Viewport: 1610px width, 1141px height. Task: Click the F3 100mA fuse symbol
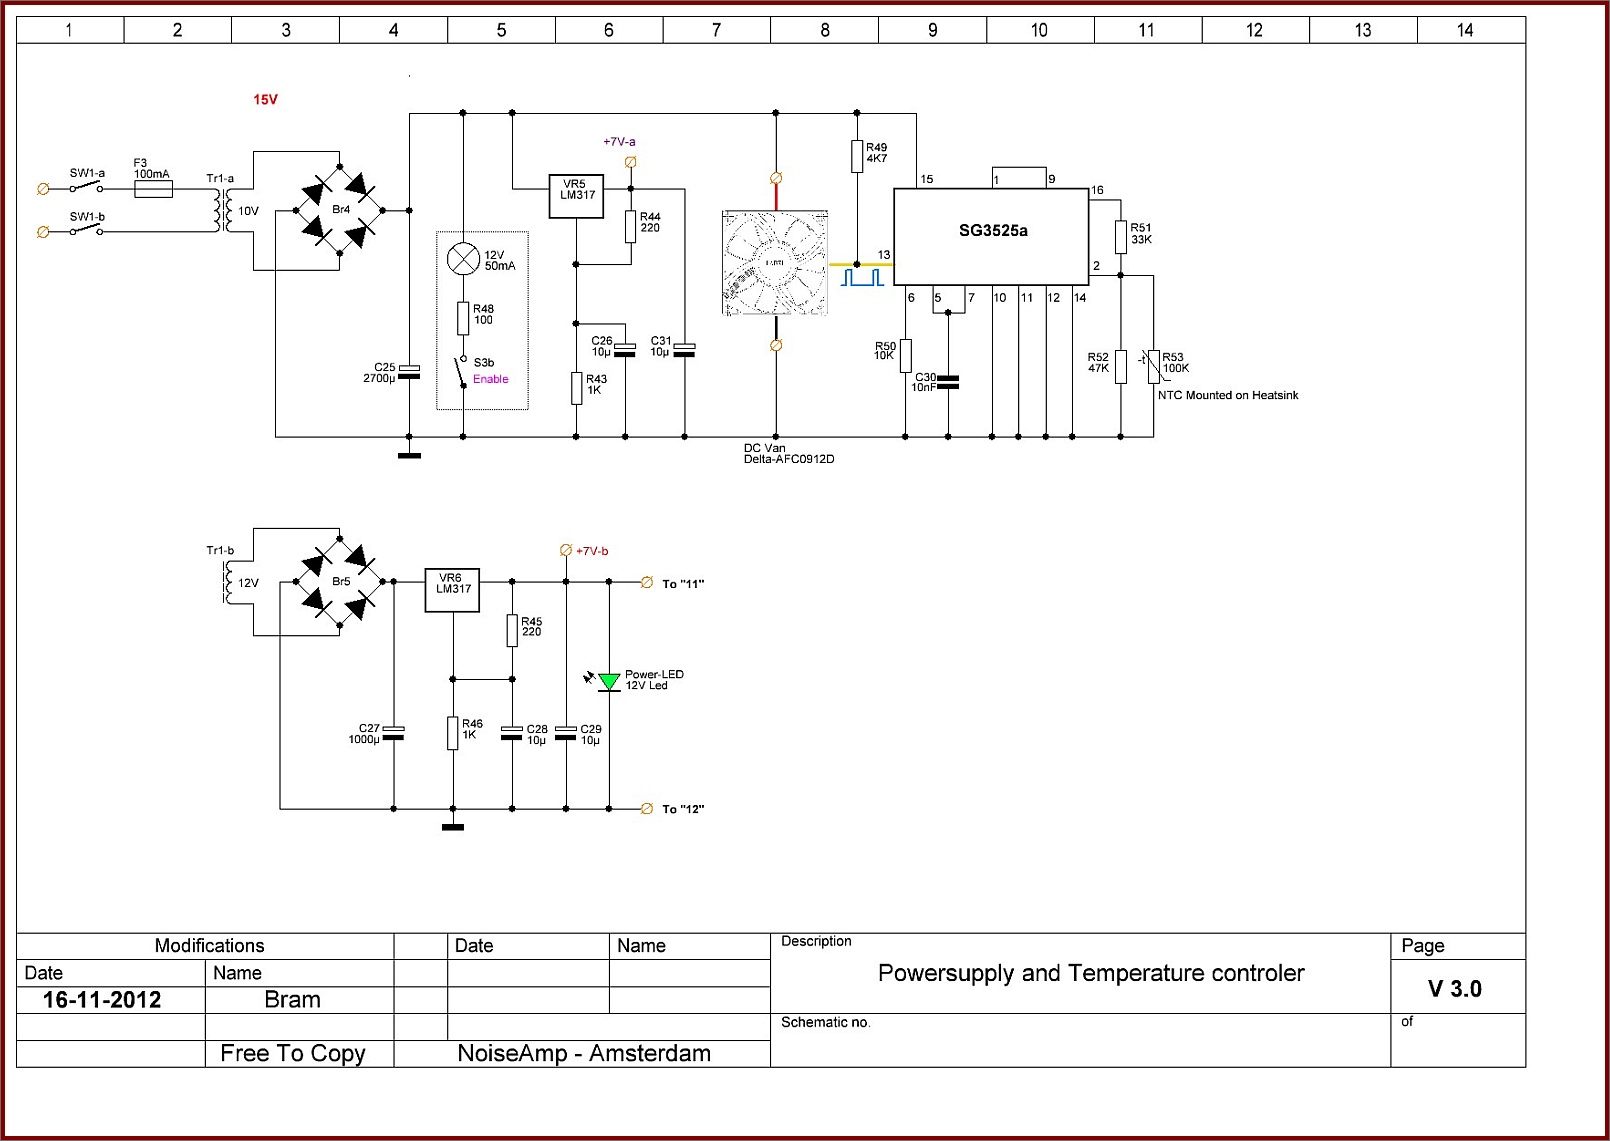(x=153, y=188)
